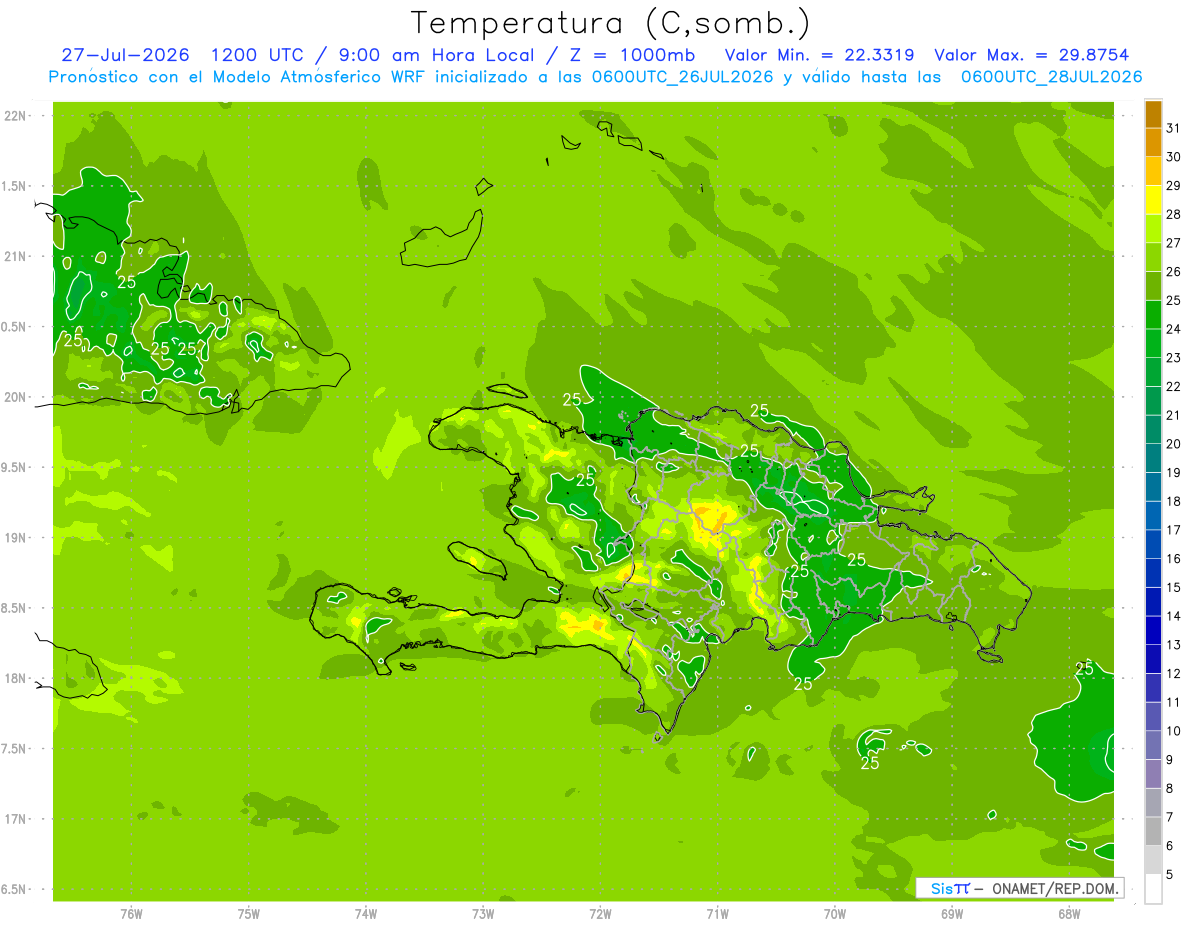Click the "70W" longitude axis label
1200x927 pixels.
pyautogui.click(x=835, y=914)
